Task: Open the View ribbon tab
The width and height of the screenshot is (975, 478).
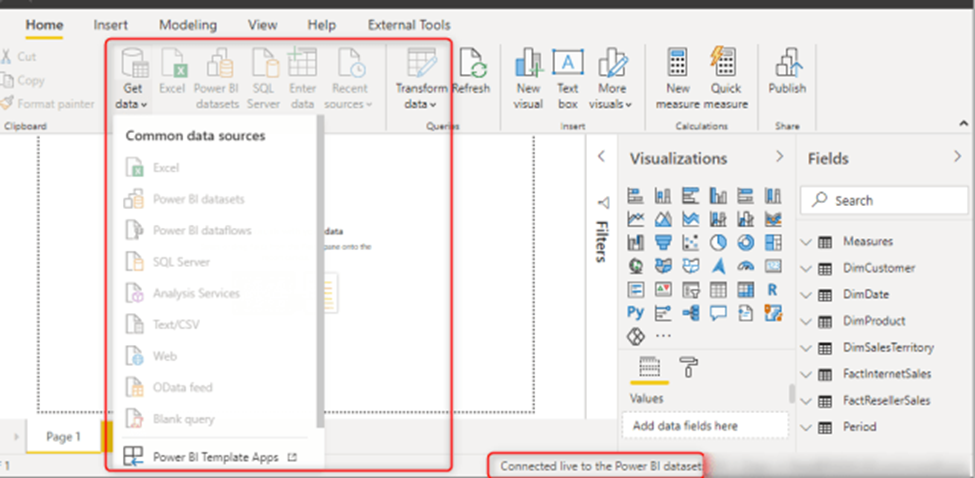Action: [262, 25]
